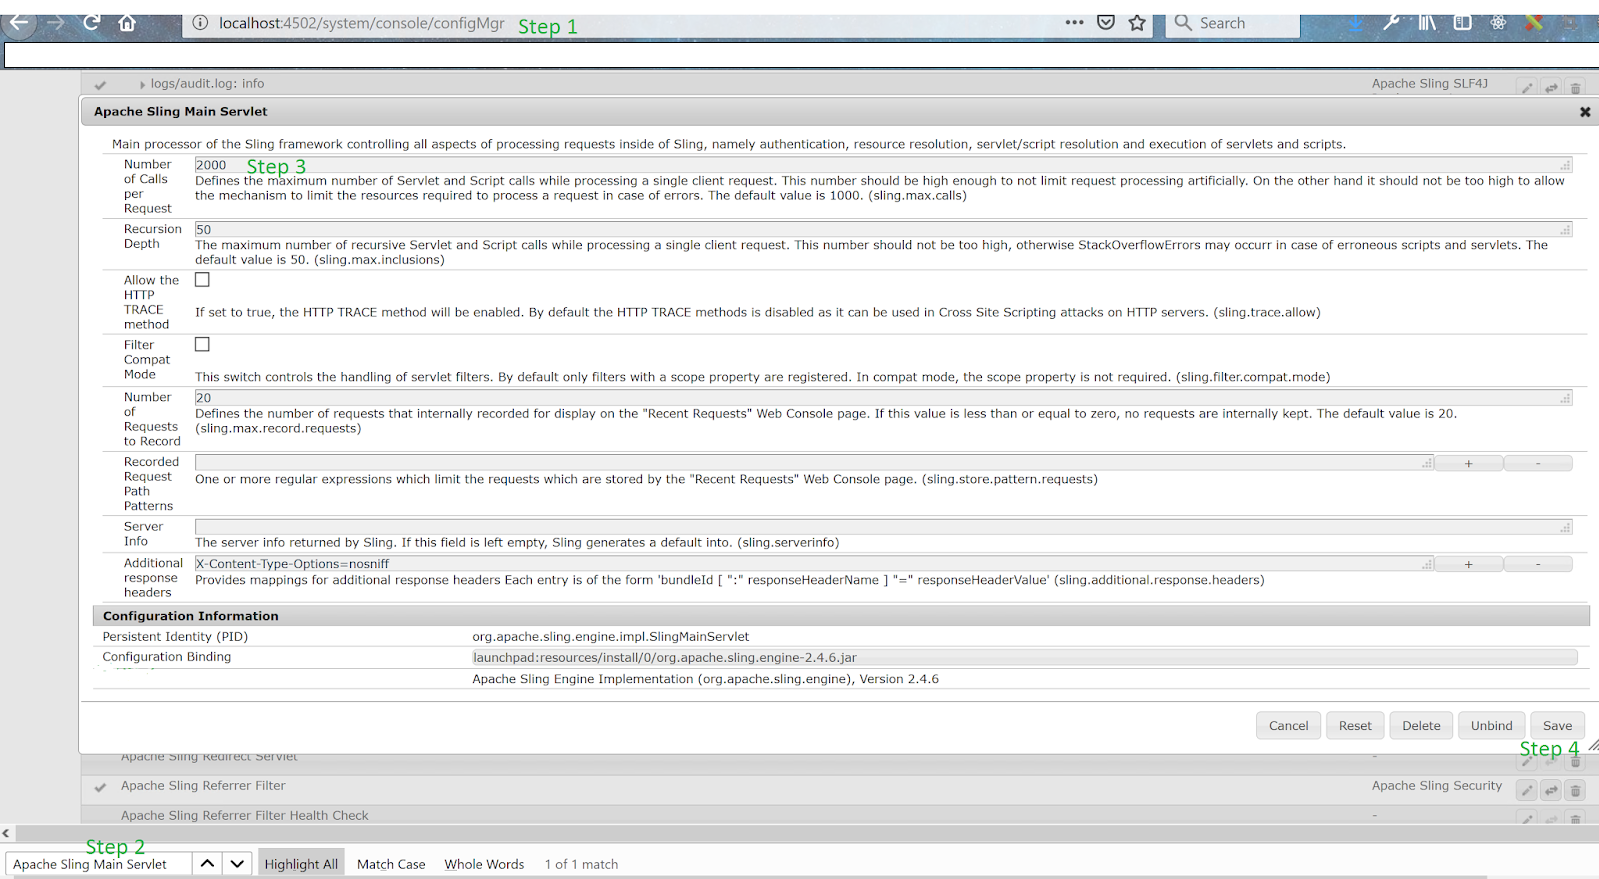The image size is (1599, 879).
Task: Click the Apache Sling Security bundle label
Action: pyautogui.click(x=1437, y=786)
